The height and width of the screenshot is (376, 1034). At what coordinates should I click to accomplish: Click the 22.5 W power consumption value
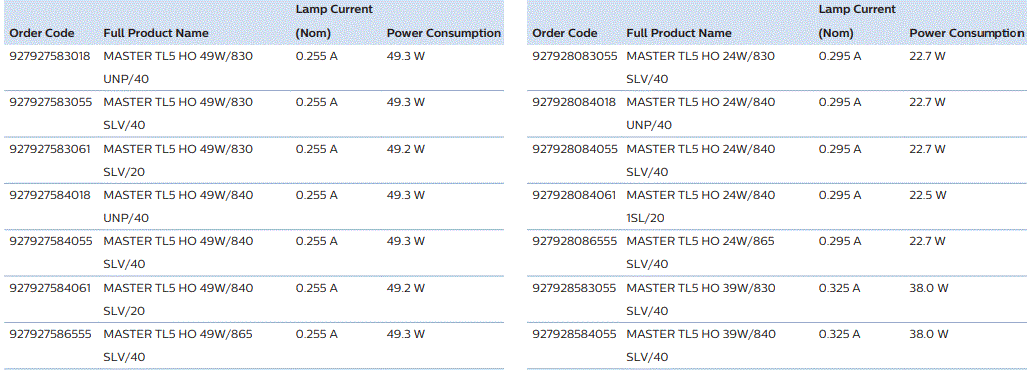928,195
